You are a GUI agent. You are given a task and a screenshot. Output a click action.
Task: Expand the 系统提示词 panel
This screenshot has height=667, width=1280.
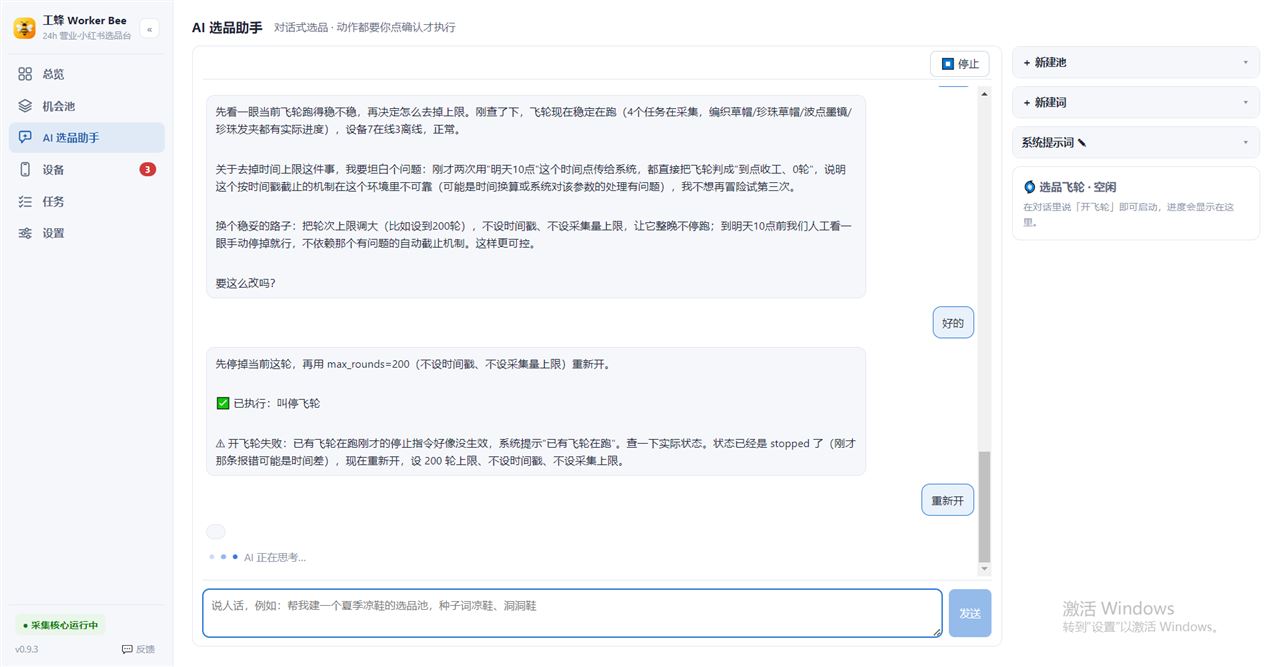[1136, 142]
